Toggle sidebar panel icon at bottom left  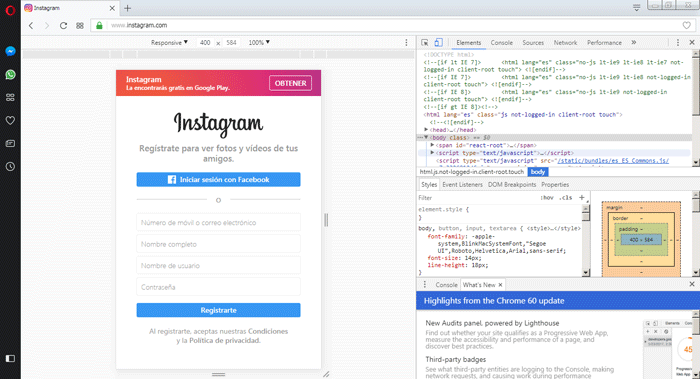tap(10, 358)
